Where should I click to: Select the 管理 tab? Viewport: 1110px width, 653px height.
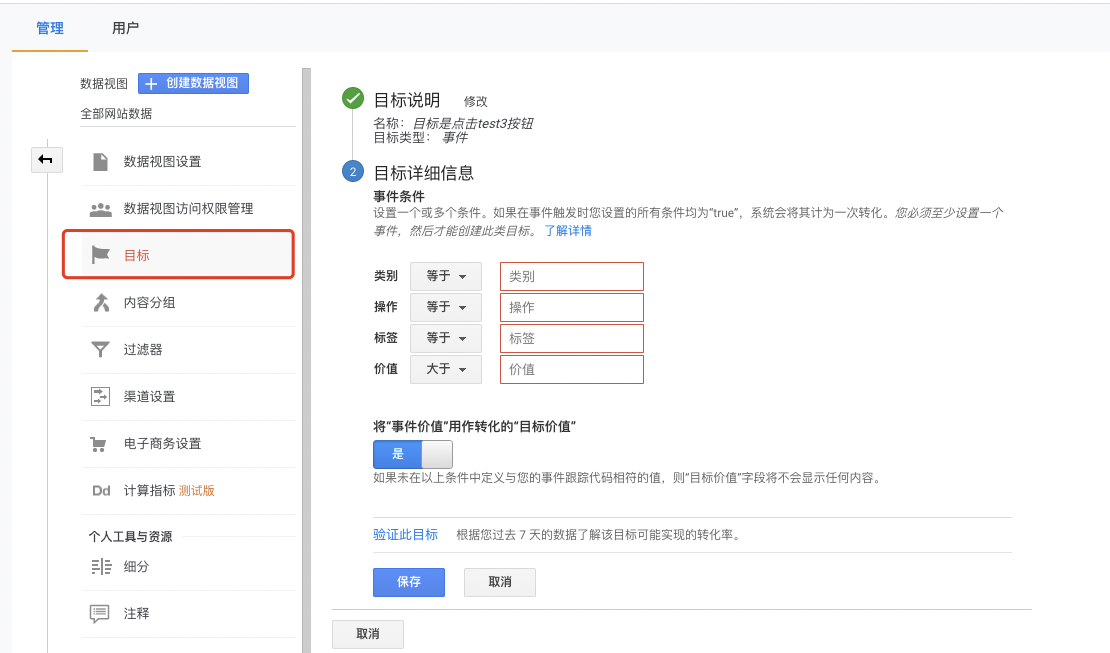pyautogui.click(x=48, y=28)
